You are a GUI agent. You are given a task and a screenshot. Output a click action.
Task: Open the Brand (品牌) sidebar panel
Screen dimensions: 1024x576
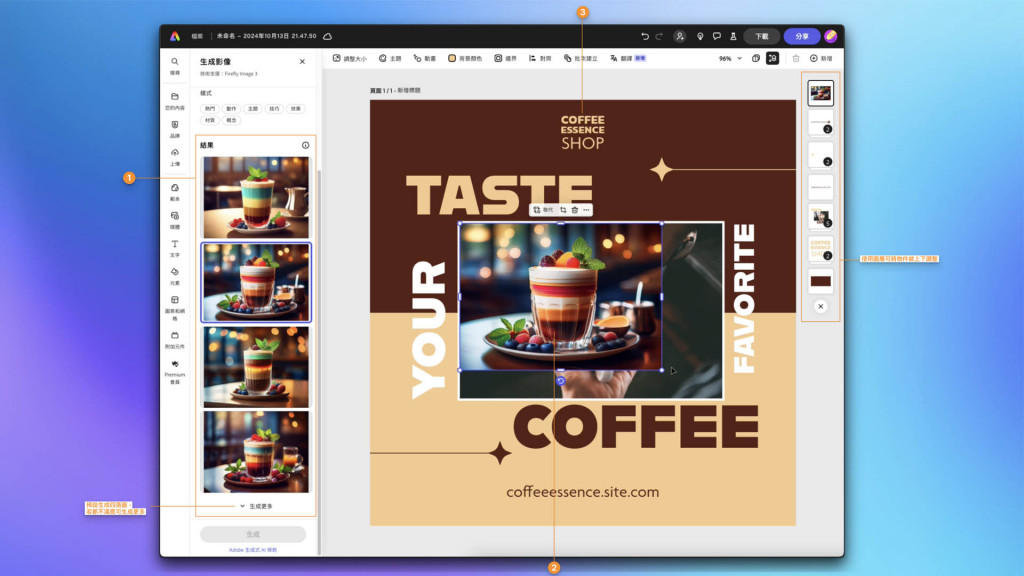point(174,129)
